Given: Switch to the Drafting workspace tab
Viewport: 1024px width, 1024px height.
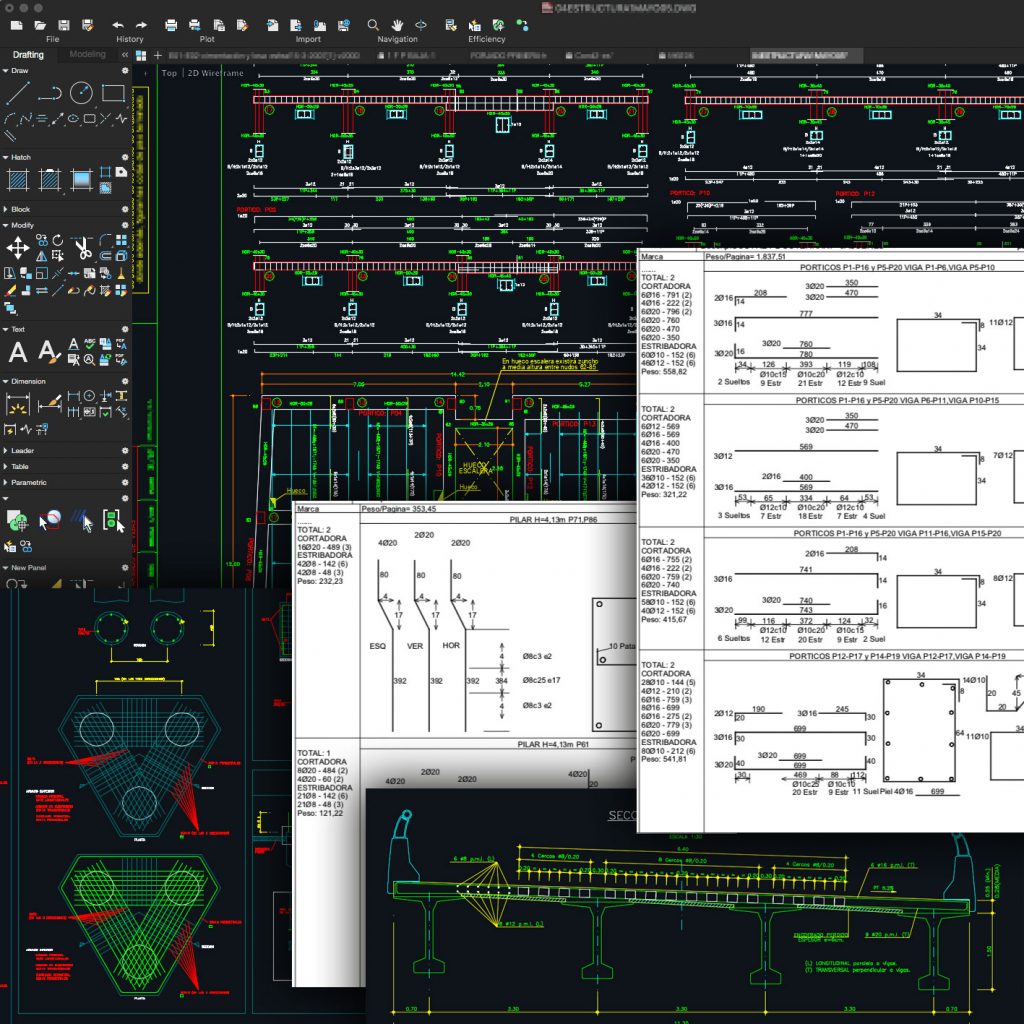Looking at the screenshot, I should [x=28, y=54].
